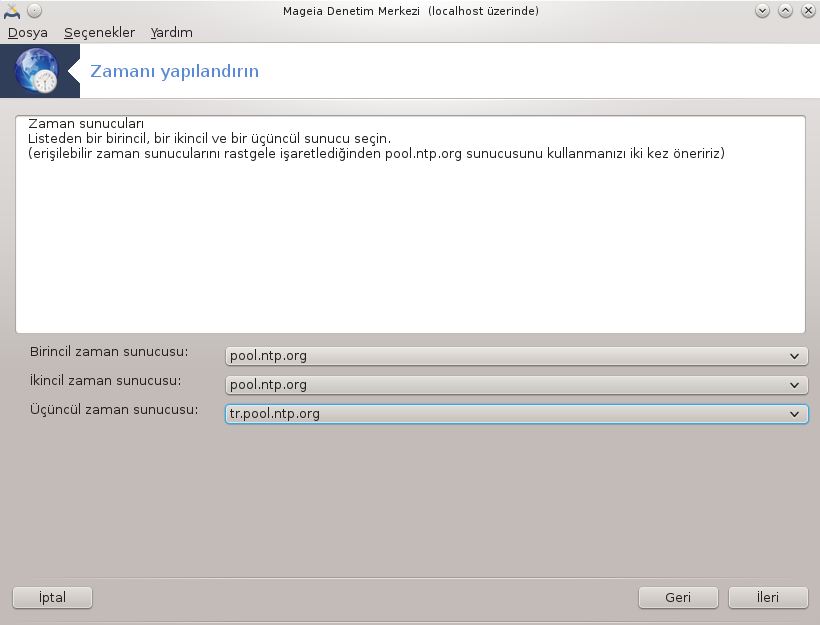Click the Üçüncül zaman sunucusu label

(114, 409)
